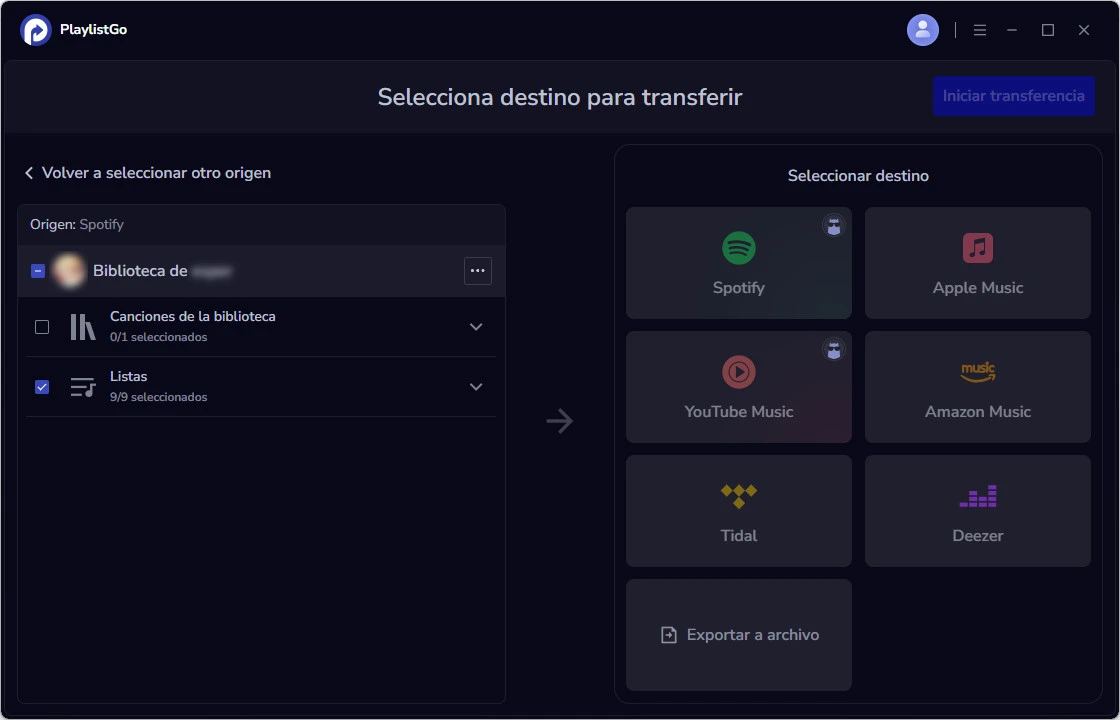Expand Canciones de la biblioteca section
The width and height of the screenshot is (1120, 720).
click(476, 326)
